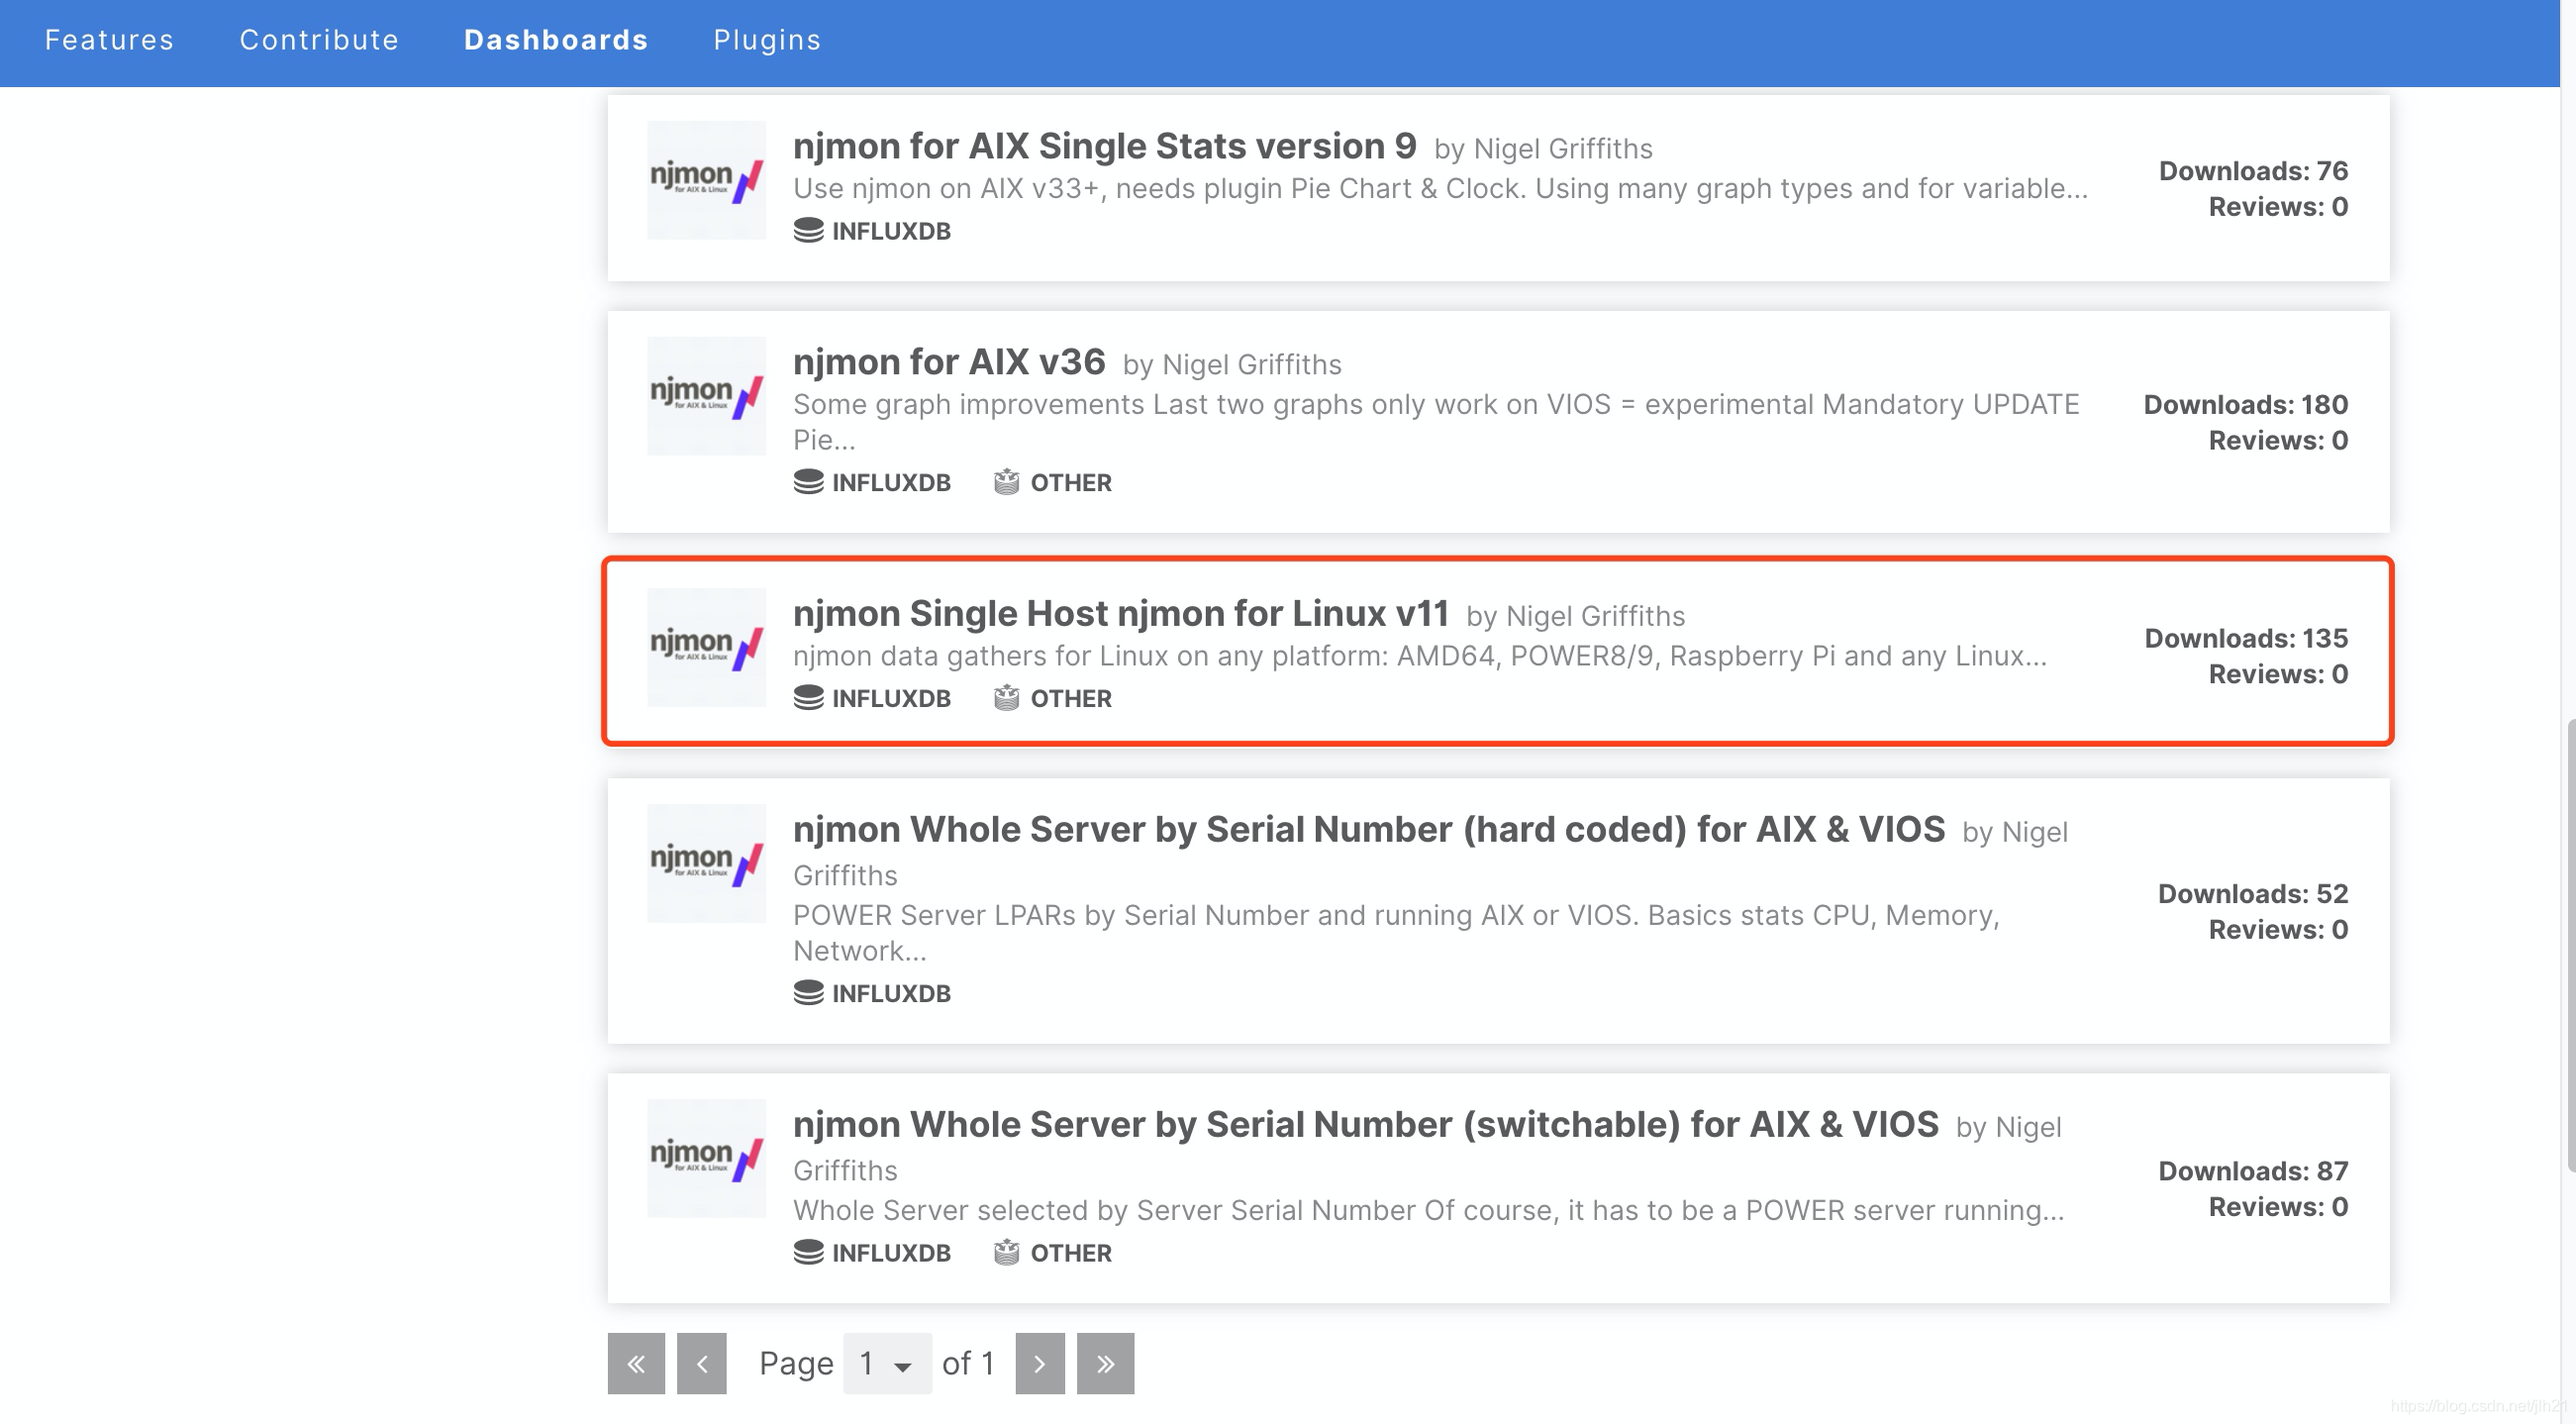Jump to last page double-right arrow
2576x1424 pixels.
[1105, 1363]
